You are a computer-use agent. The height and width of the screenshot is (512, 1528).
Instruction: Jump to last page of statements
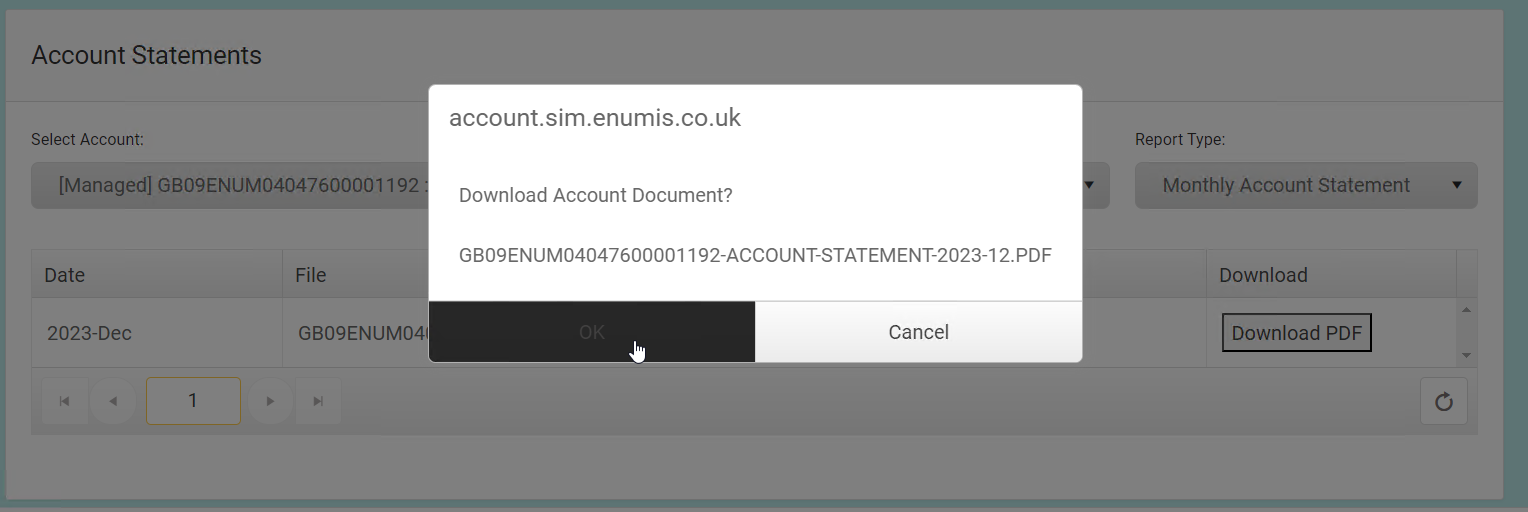[318, 401]
